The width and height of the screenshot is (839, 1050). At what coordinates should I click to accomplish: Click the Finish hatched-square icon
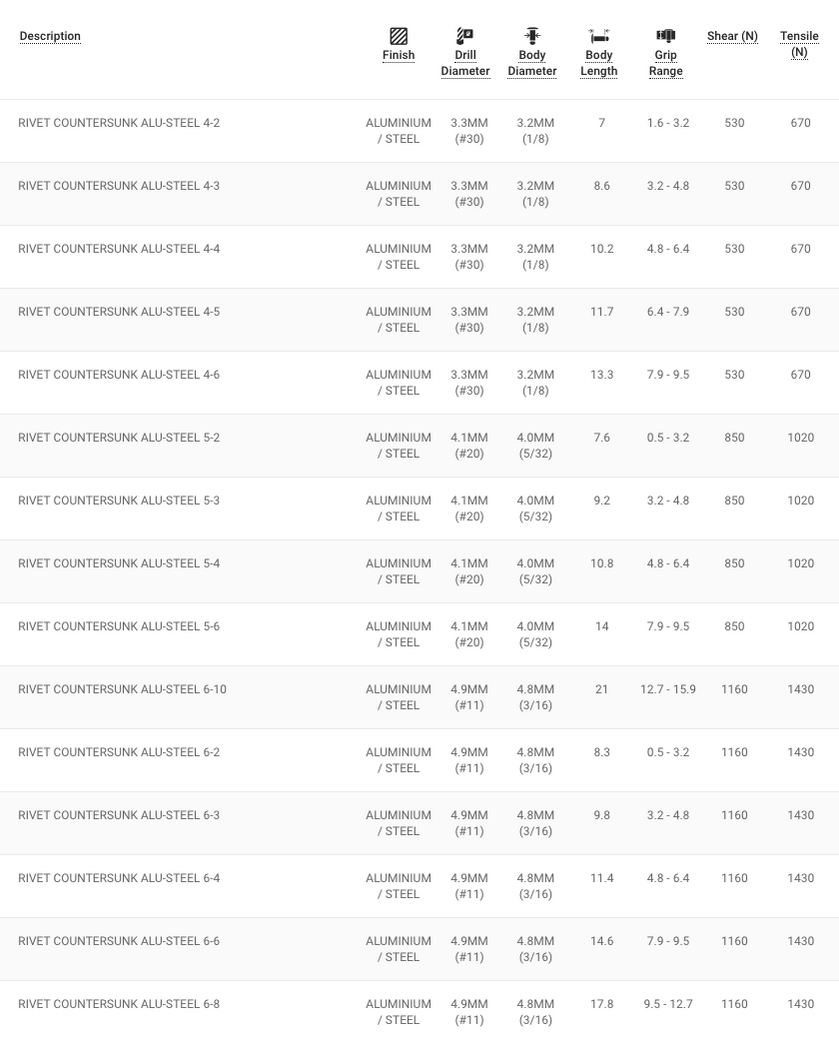(x=398, y=35)
